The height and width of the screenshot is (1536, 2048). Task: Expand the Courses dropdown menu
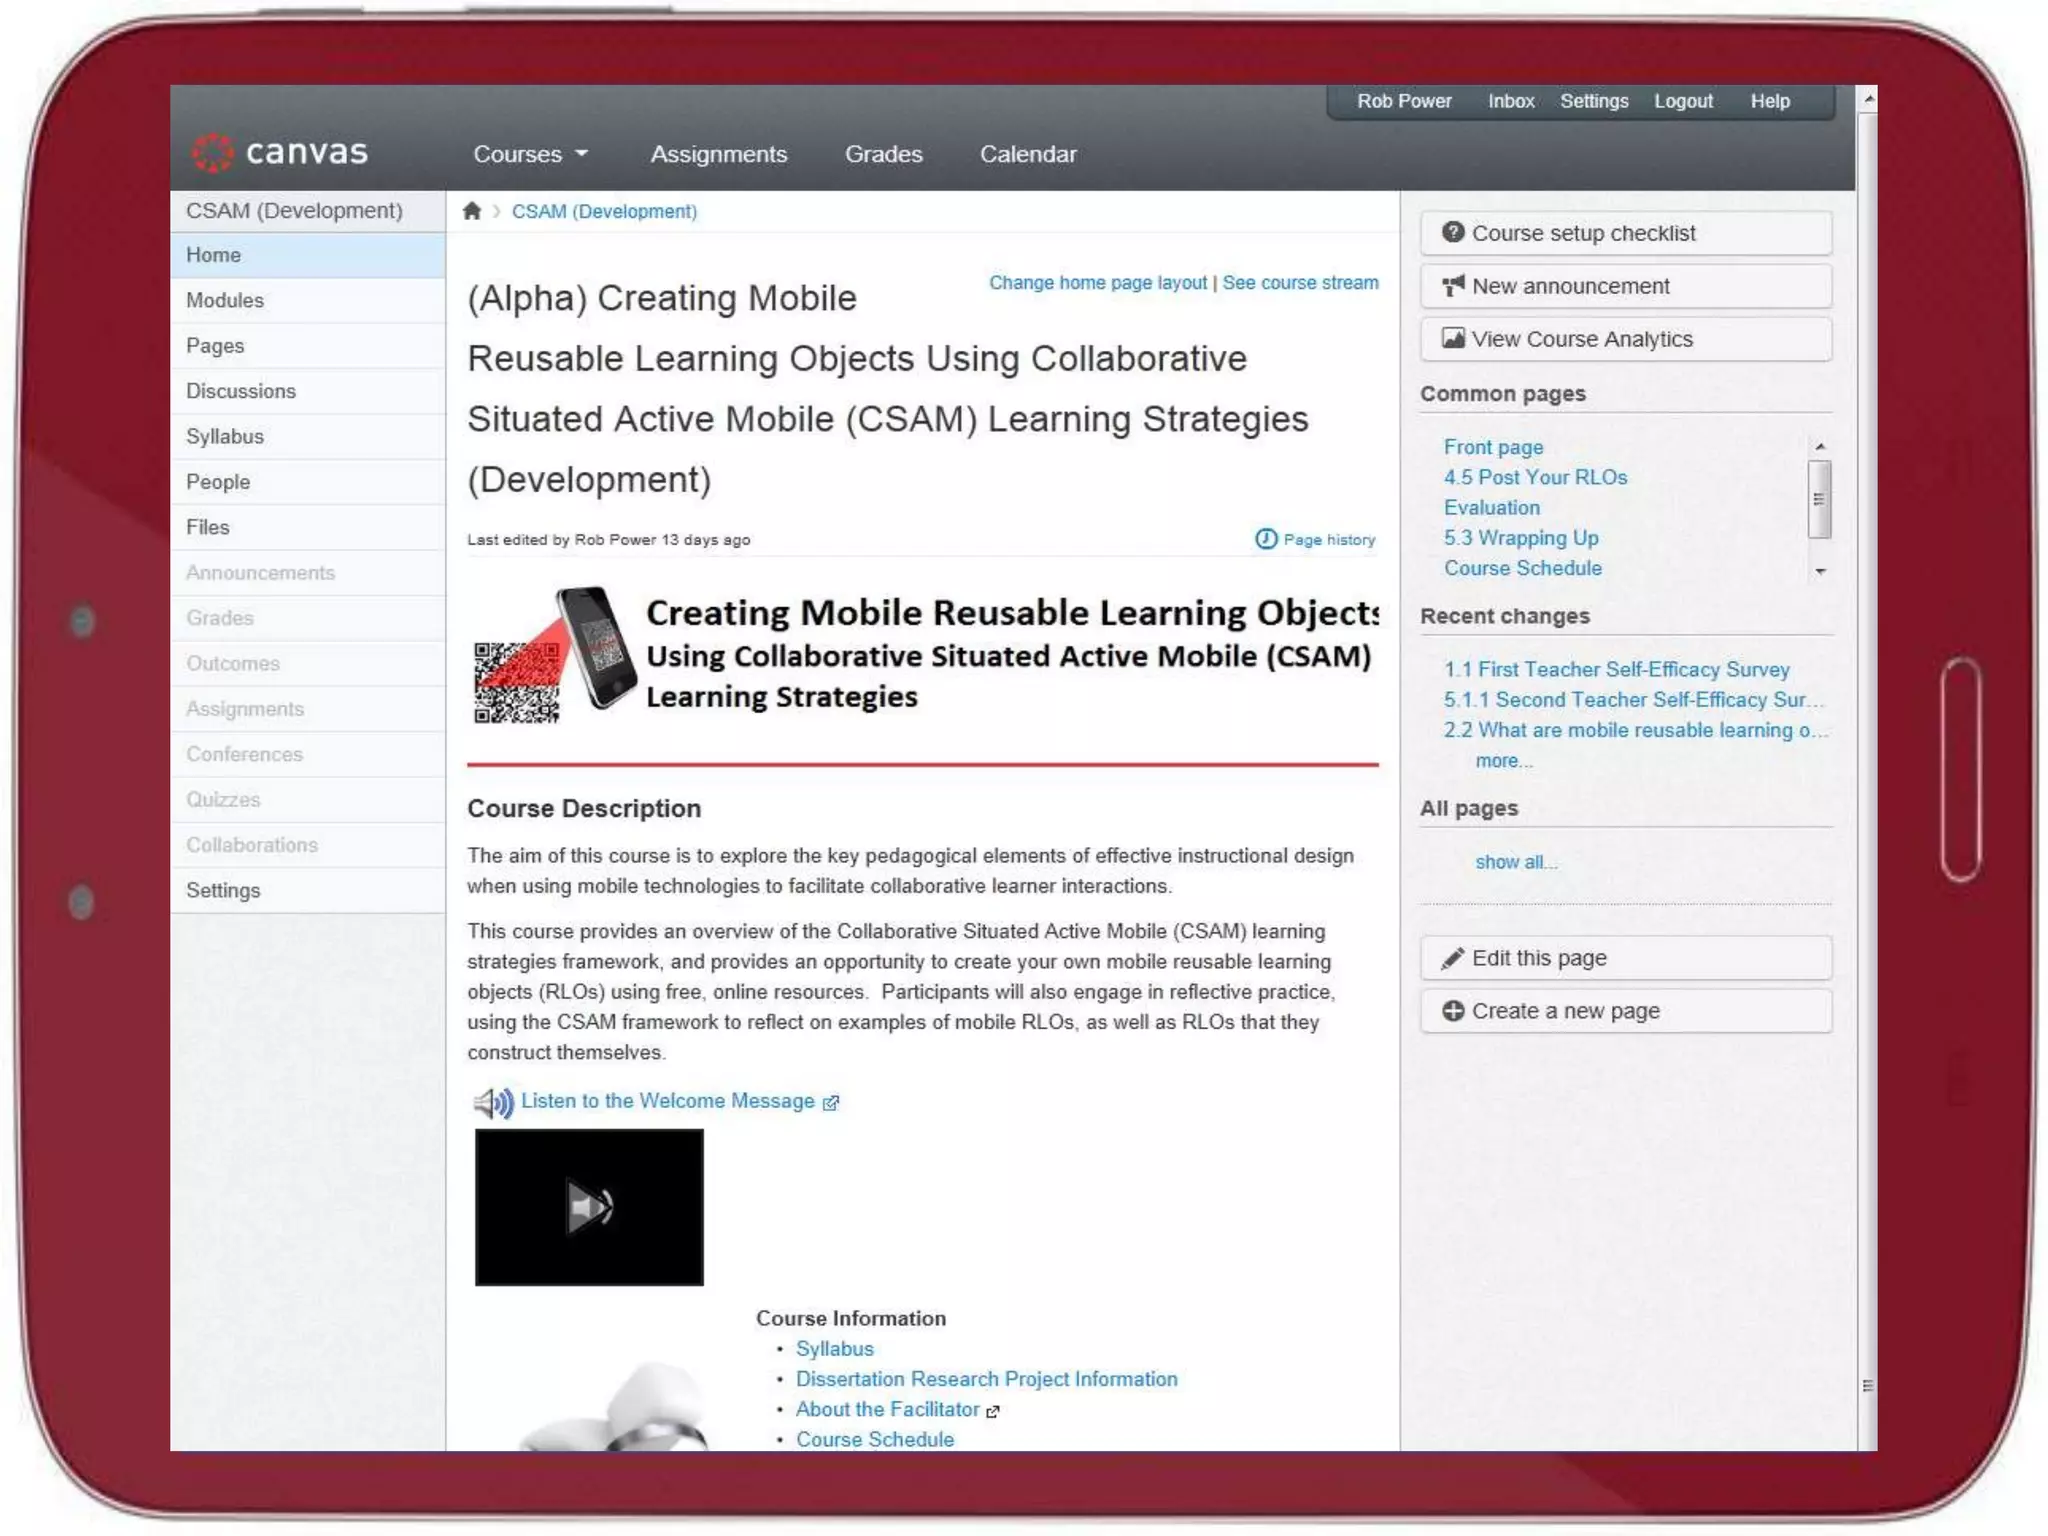click(x=530, y=154)
